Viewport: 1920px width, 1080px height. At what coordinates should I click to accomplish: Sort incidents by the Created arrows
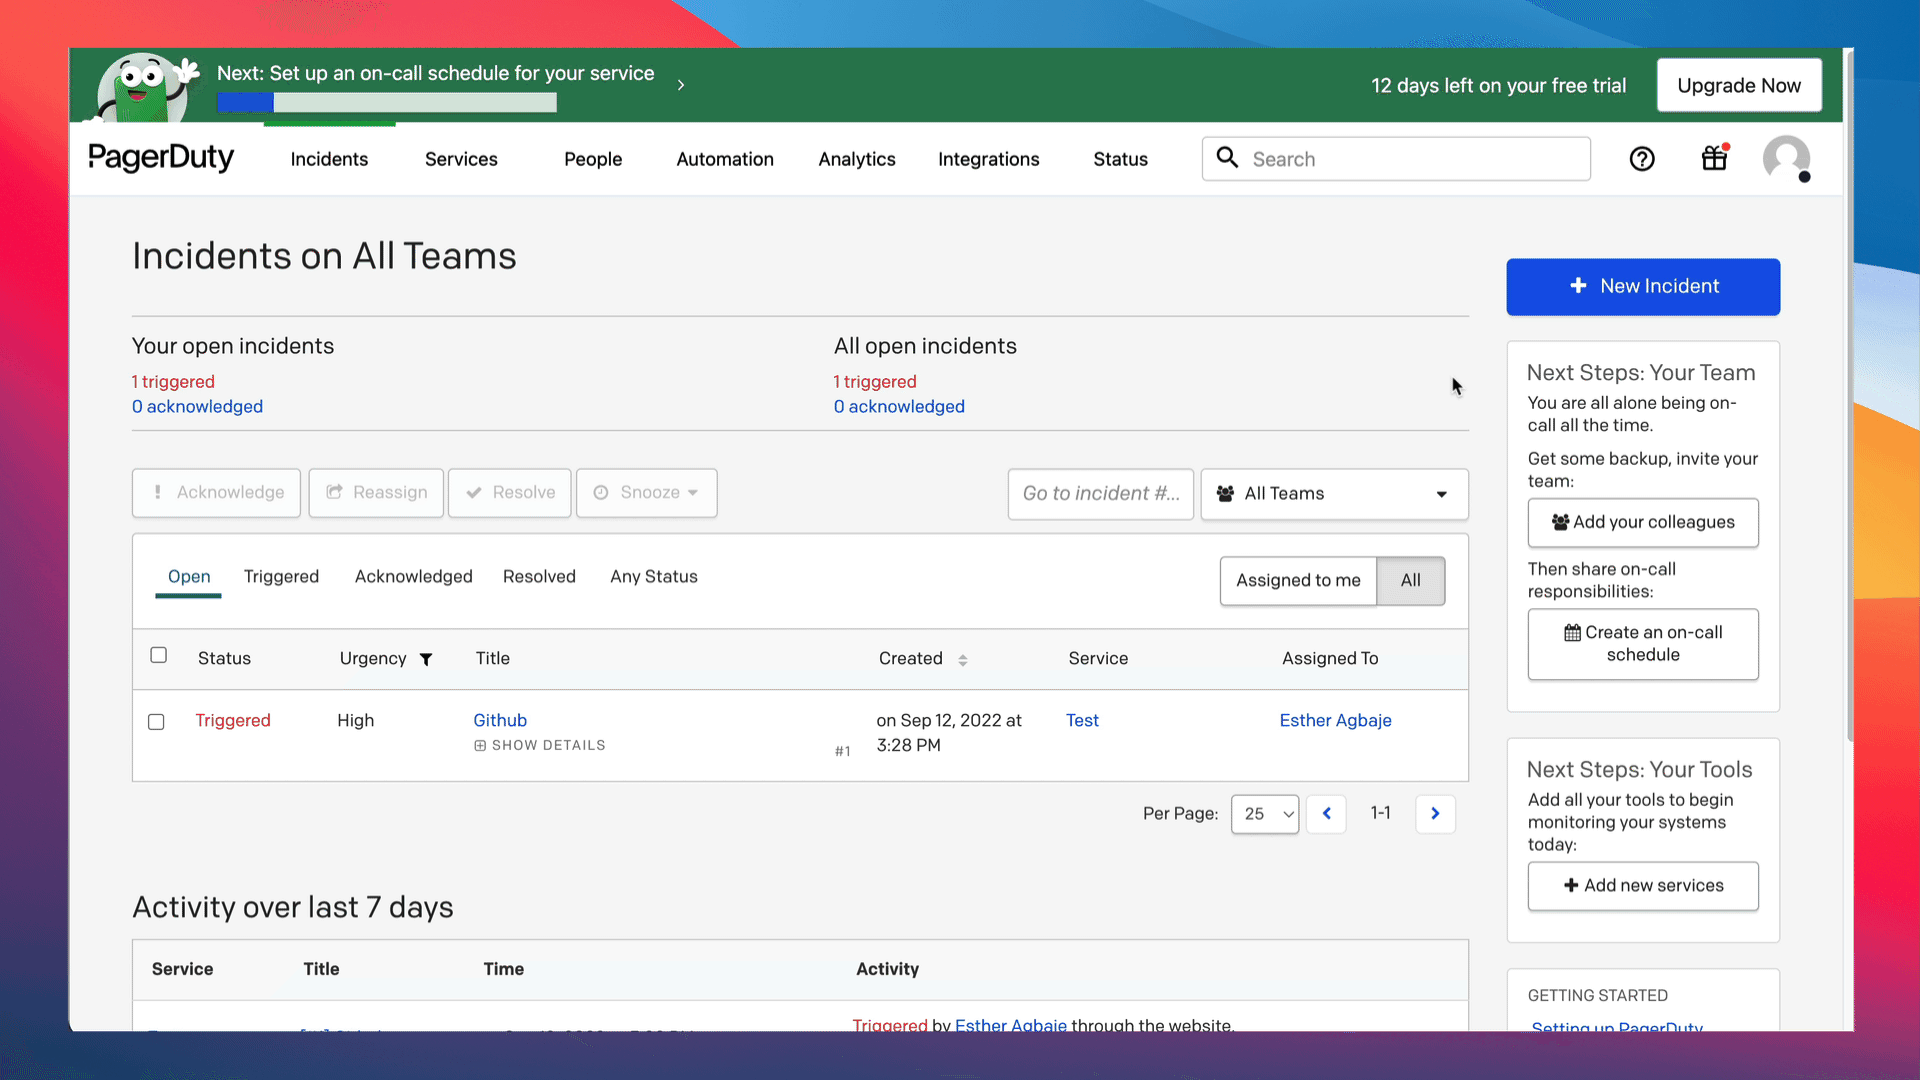pos(962,660)
